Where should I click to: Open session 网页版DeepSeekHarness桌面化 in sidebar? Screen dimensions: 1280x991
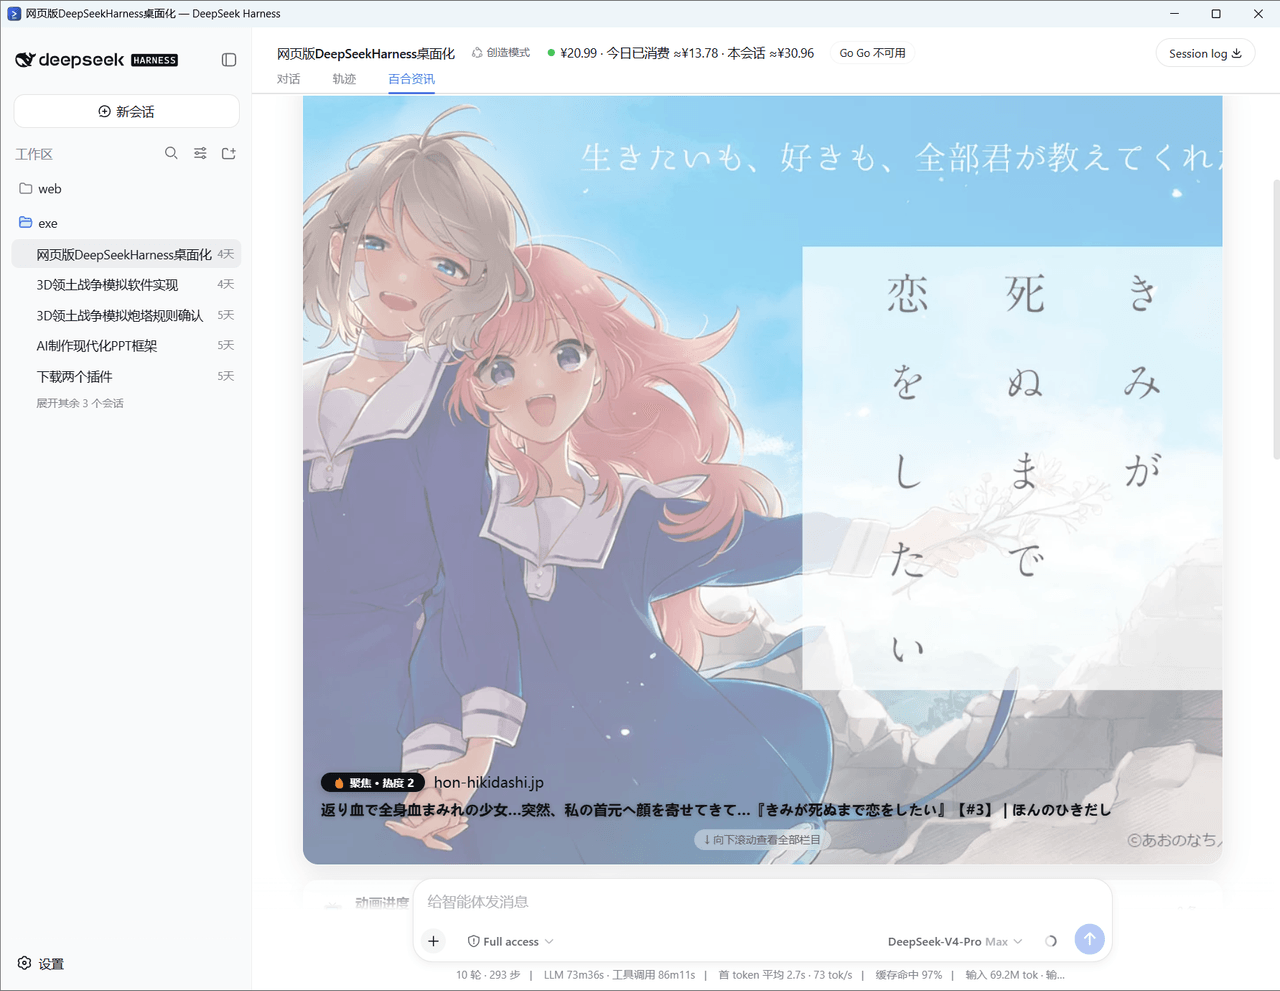[x=127, y=254]
